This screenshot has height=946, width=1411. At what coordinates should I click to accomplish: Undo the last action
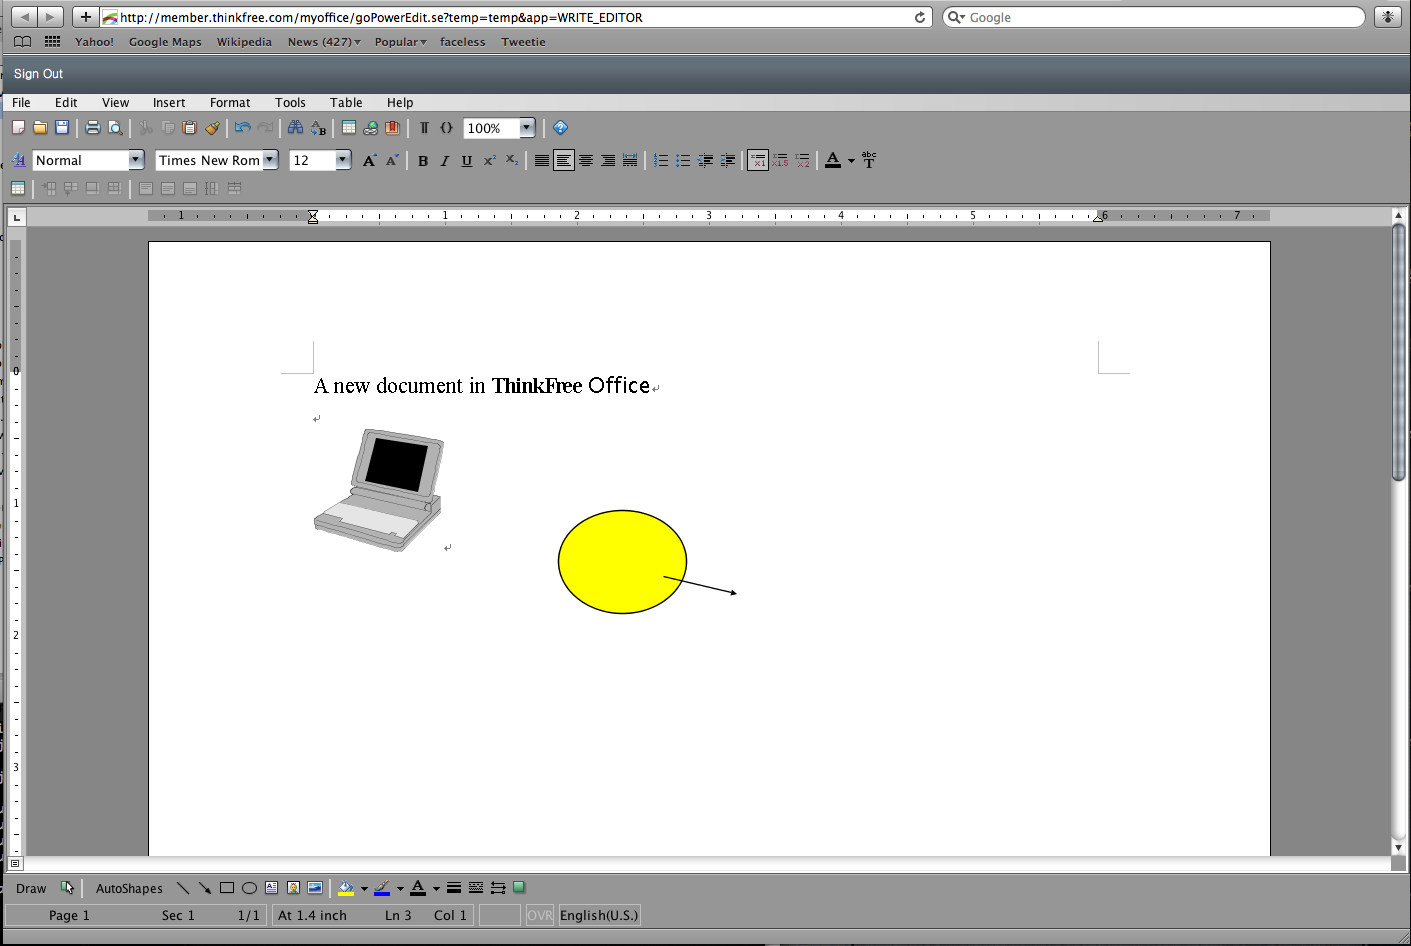(x=243, y=128)
